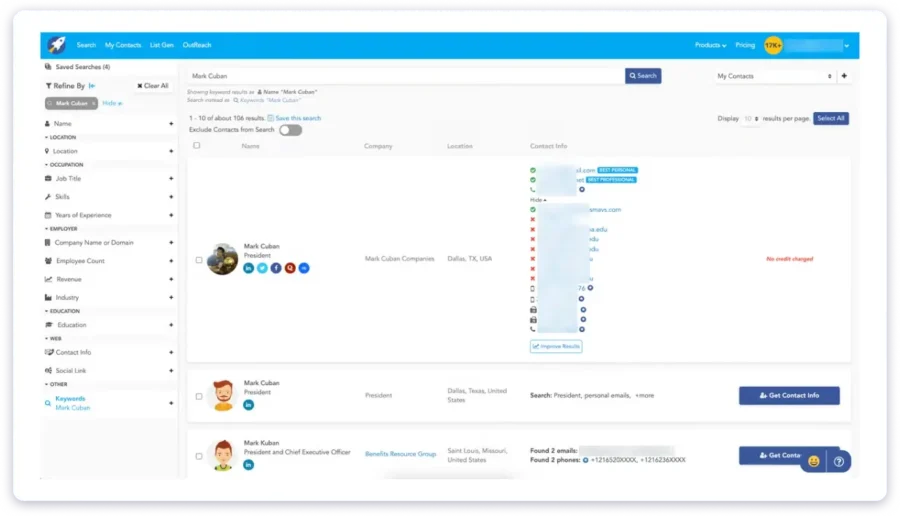Check the select-all checkbox in table header
Viewport: 900px width, 517px height.
(x=197, y=146)
